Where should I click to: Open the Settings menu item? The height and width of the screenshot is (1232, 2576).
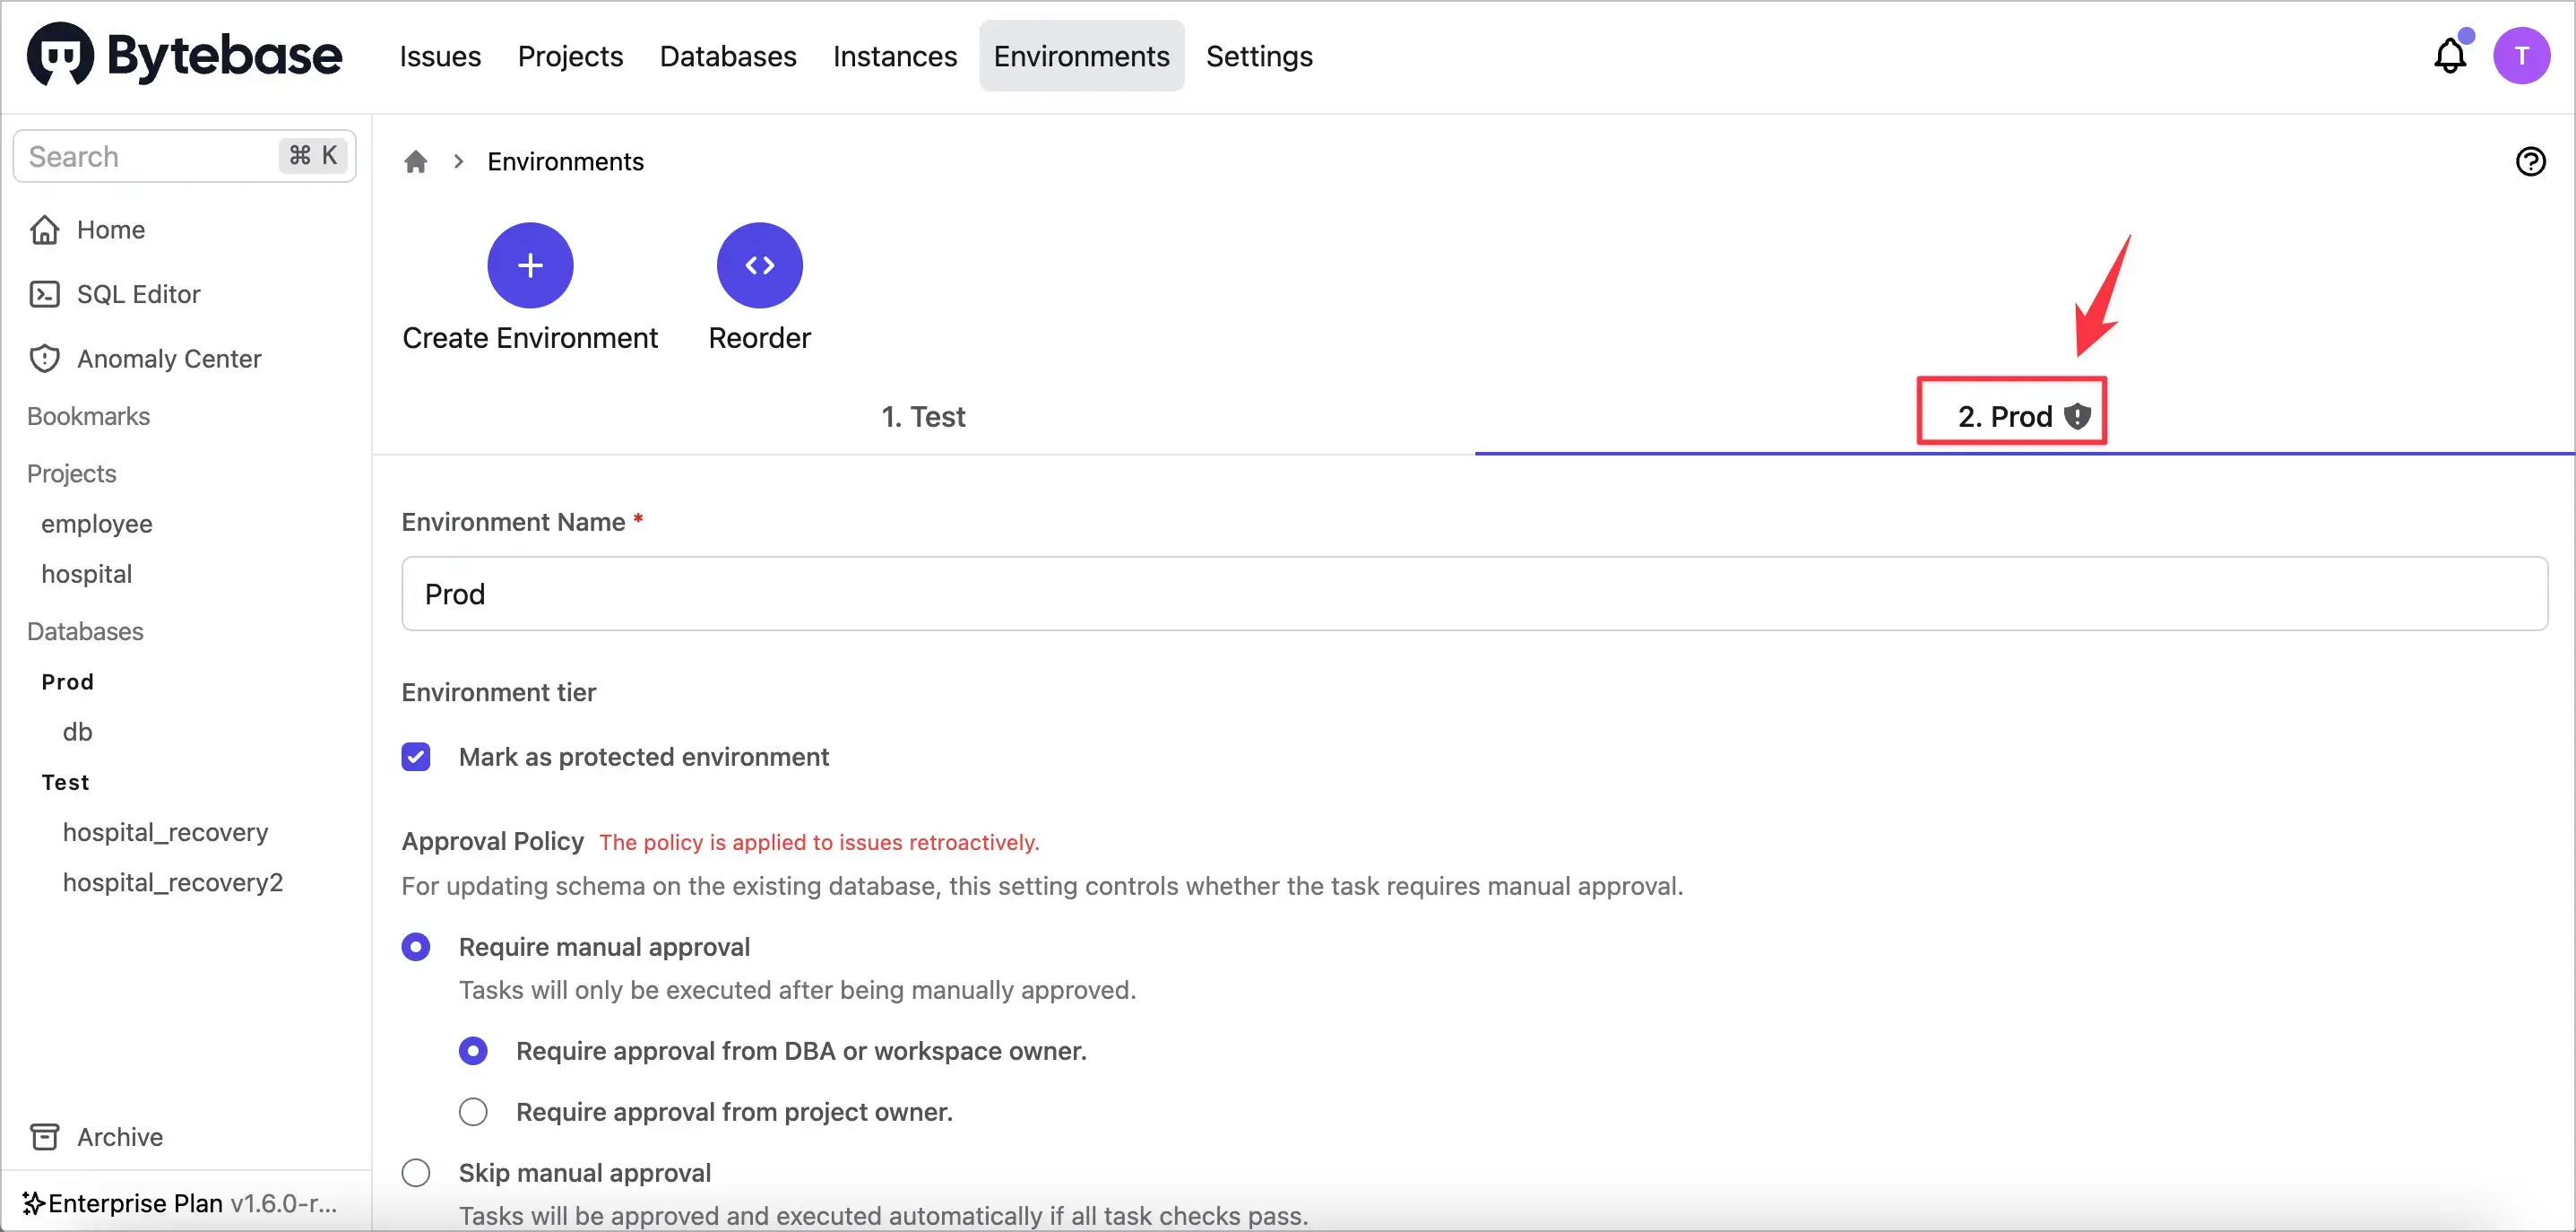(1258, 56)
